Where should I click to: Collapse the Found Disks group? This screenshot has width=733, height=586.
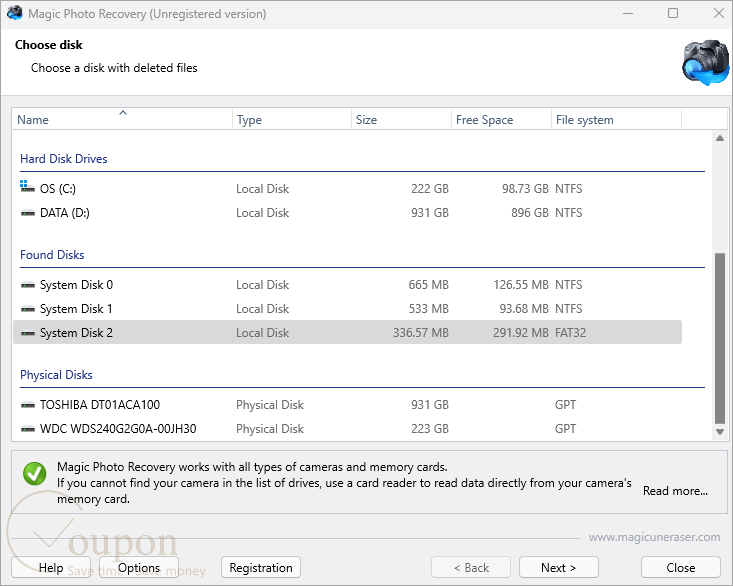[x=52, y=255]
